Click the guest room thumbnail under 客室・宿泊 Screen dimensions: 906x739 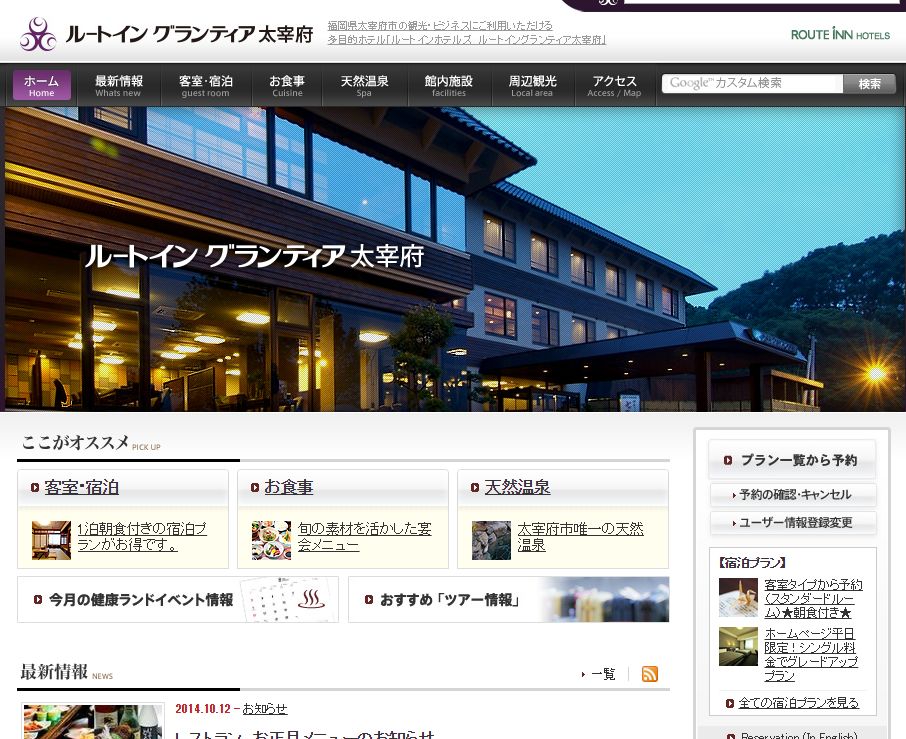51,539
